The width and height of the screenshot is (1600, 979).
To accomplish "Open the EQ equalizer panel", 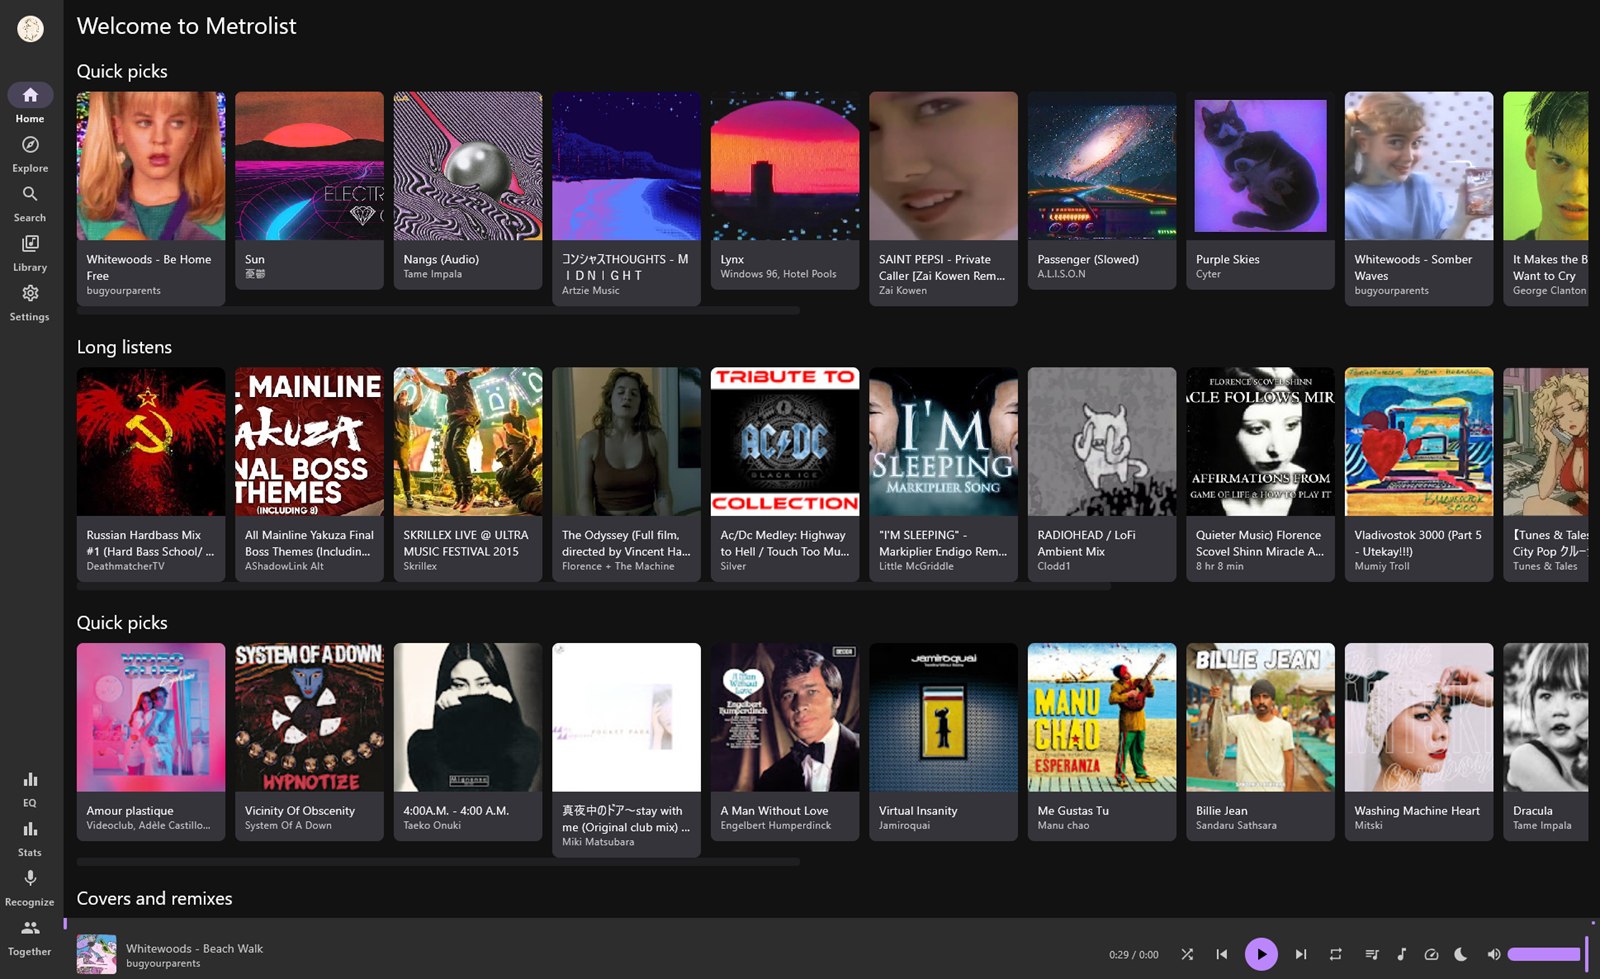I will 30,789.
